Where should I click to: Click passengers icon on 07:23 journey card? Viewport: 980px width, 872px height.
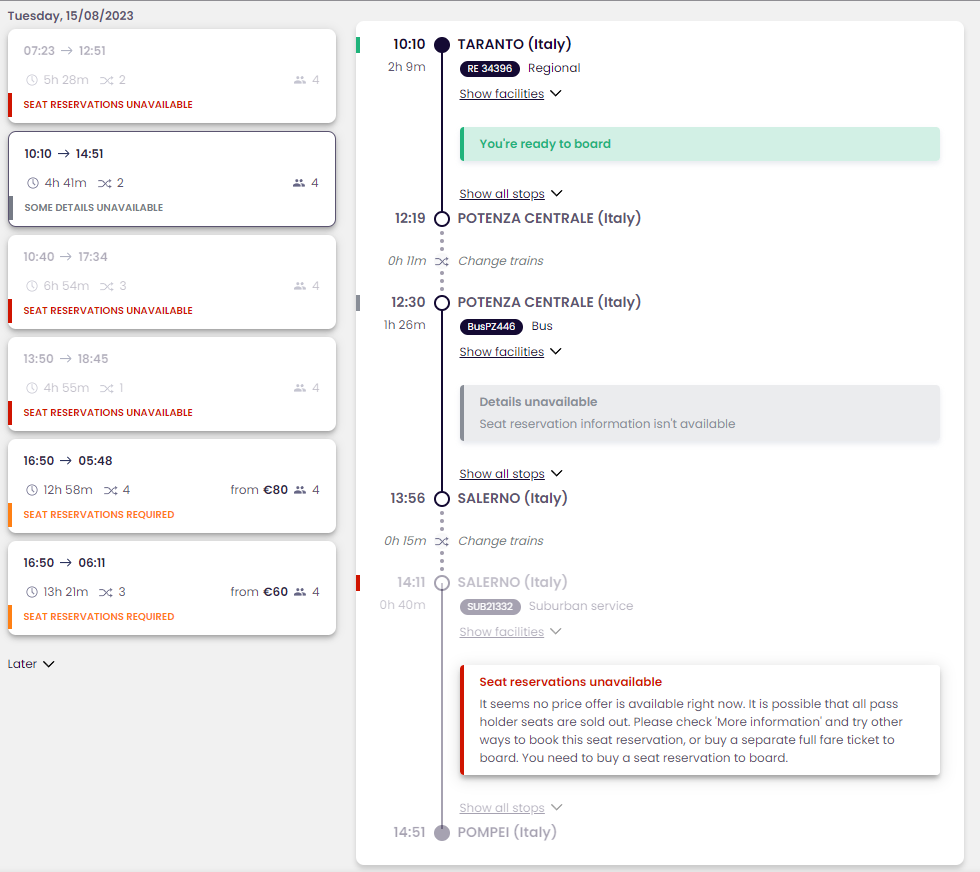pos(300,80)
